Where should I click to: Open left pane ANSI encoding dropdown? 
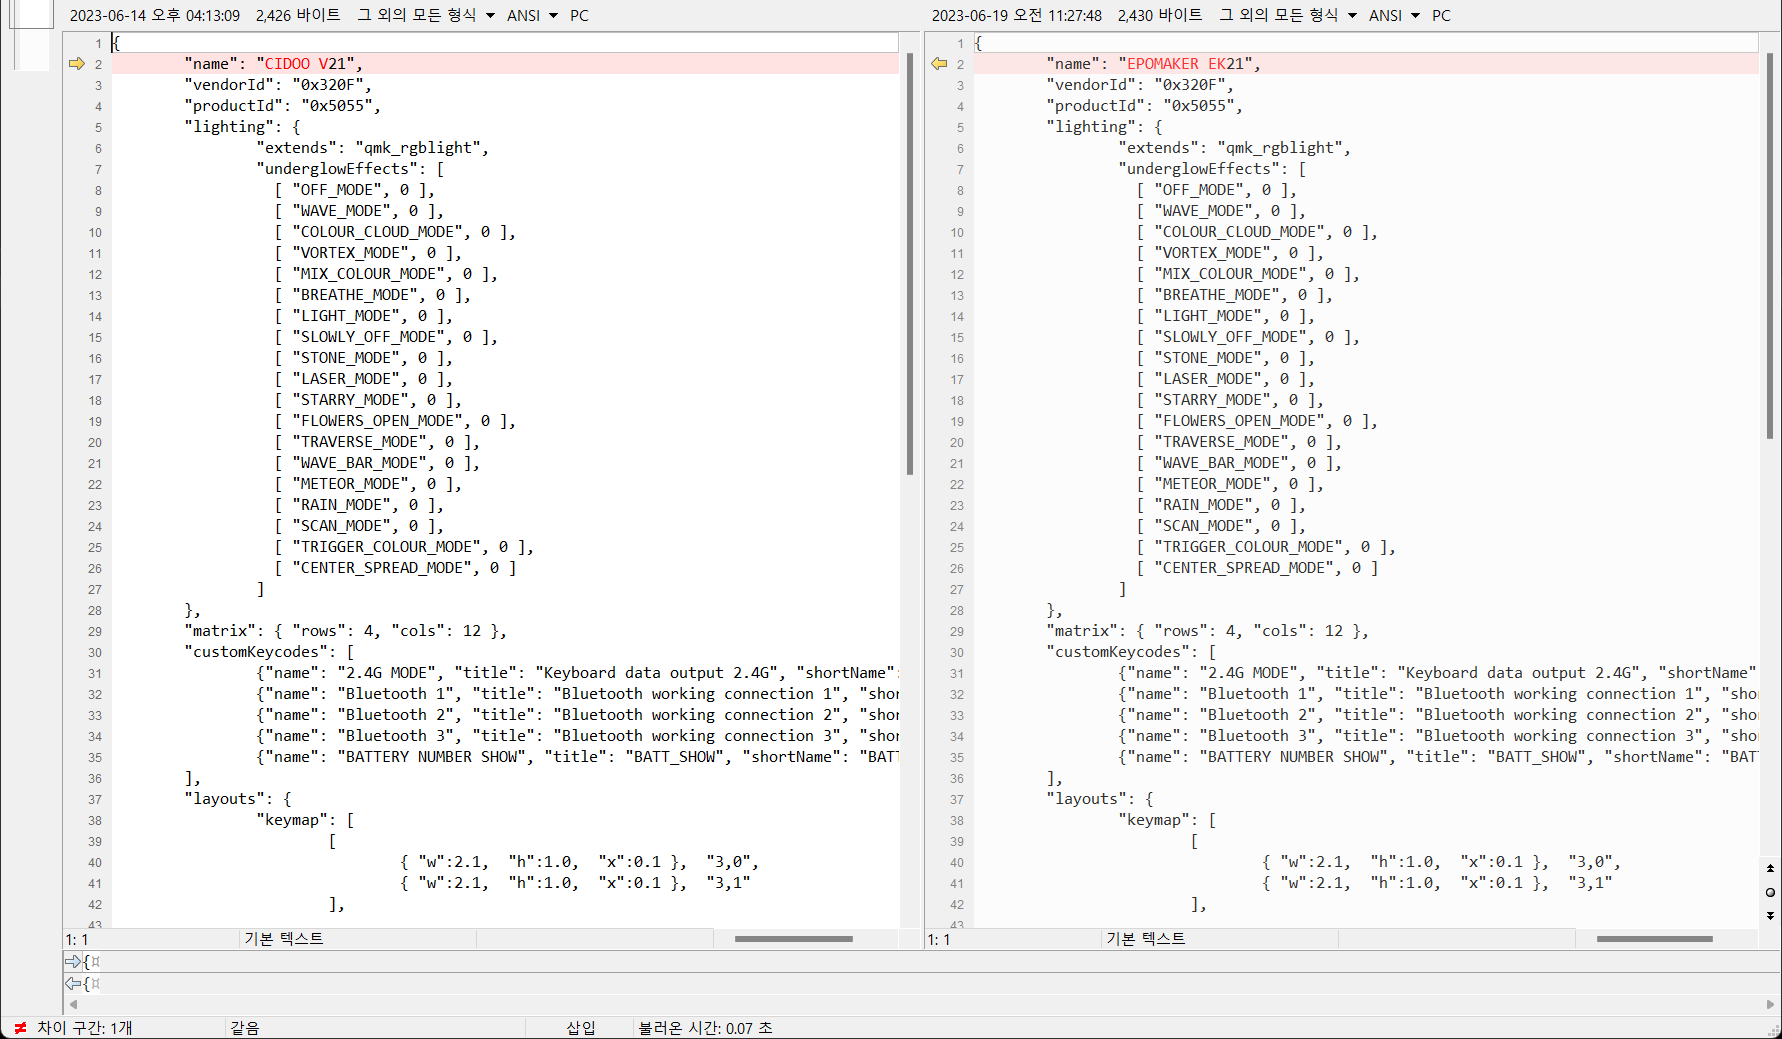[x=553, y=16]
